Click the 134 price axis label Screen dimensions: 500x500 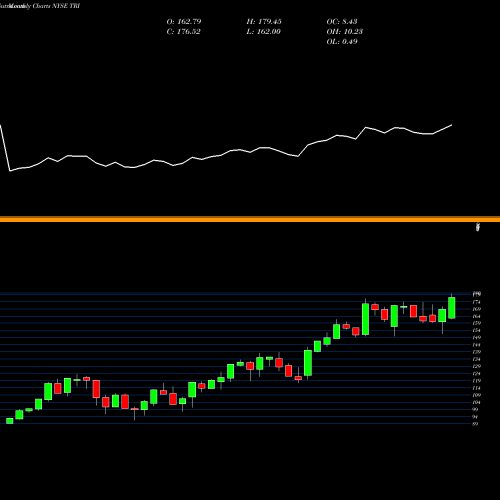tap(476, 359)
